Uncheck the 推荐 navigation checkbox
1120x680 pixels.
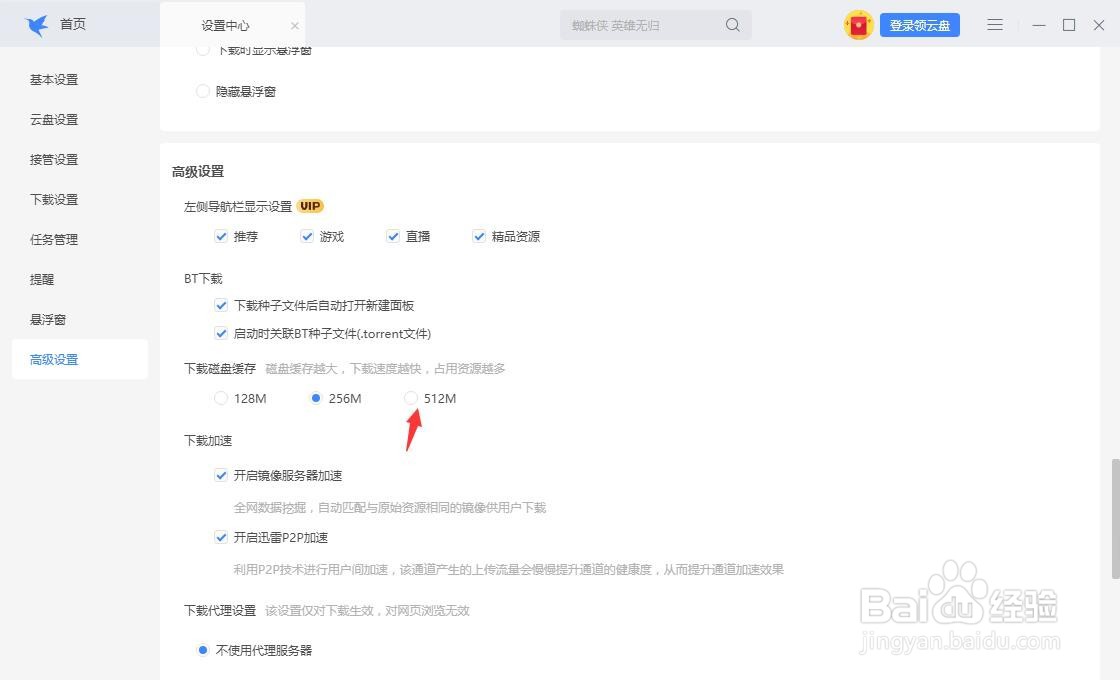click(x=221, y=236)
